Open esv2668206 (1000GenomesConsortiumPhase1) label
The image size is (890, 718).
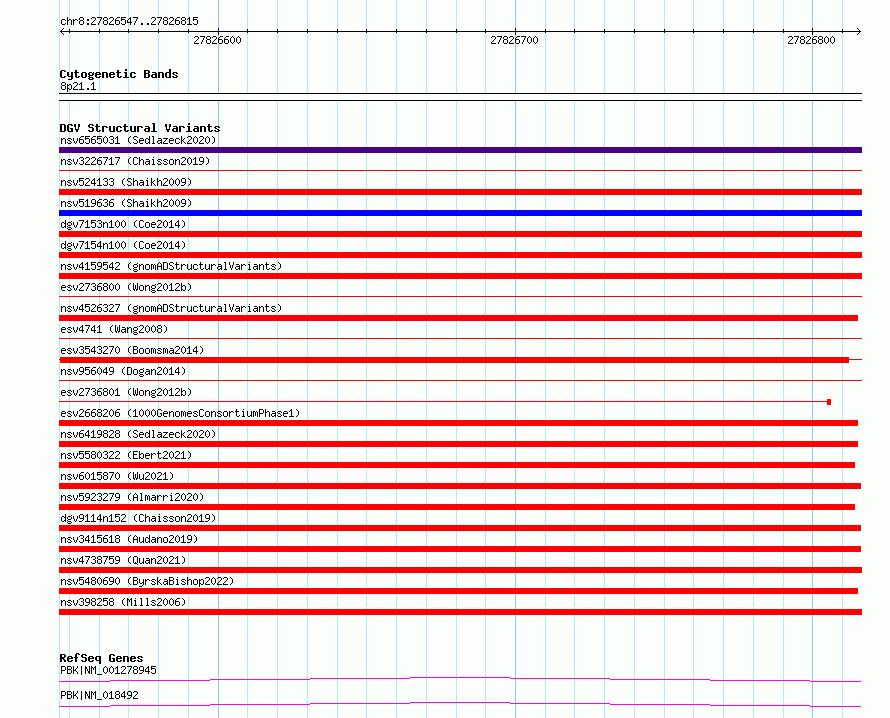pos(180,413)
